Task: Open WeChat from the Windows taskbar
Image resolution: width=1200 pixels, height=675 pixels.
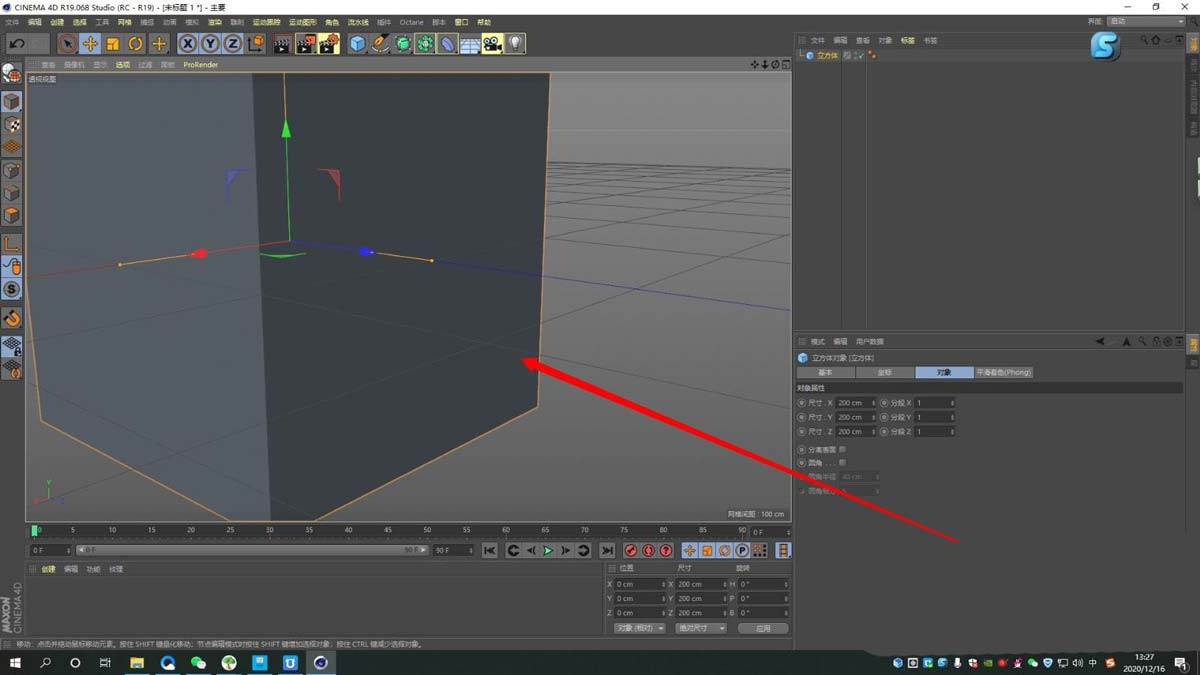Action: 198,662
